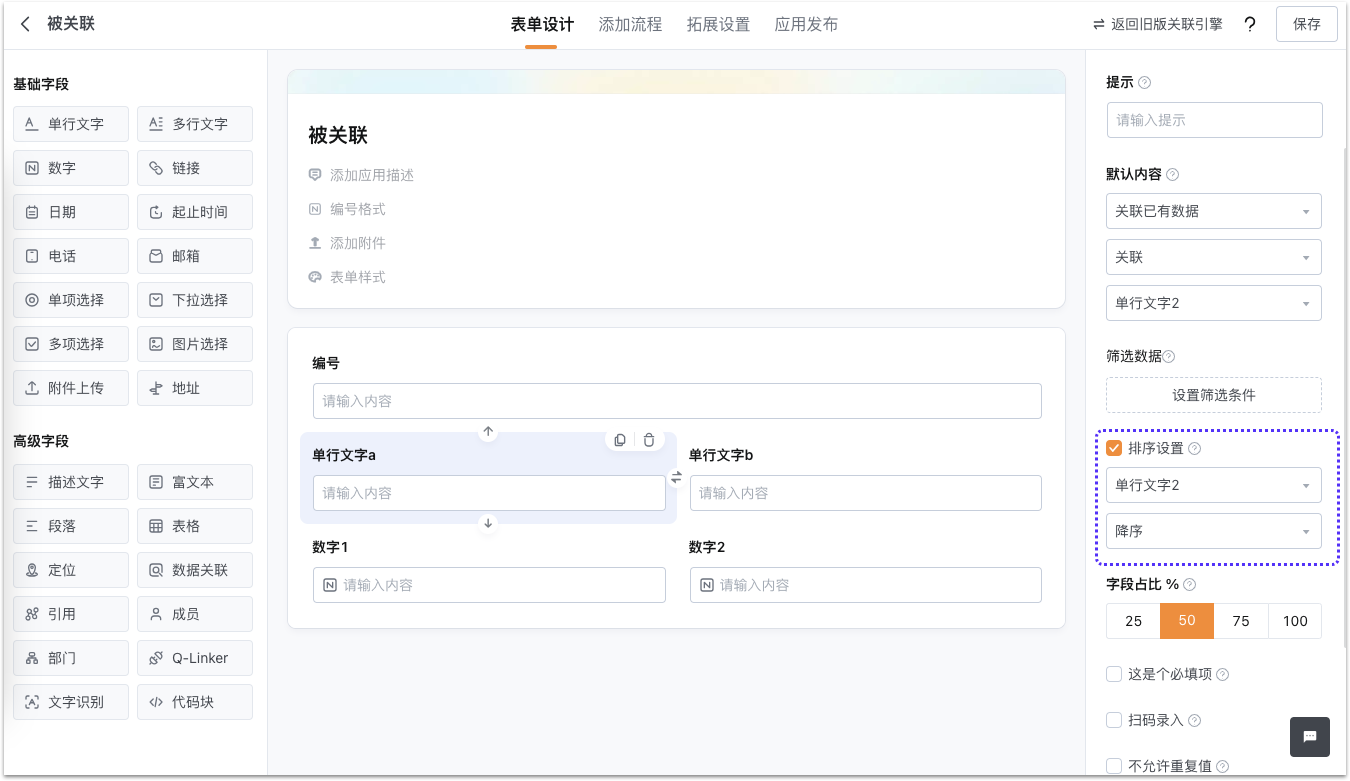This screenshot has height=781, width=1350.
Task: Open the 关联已有数据 dropdown
Action: (1214, 211)
